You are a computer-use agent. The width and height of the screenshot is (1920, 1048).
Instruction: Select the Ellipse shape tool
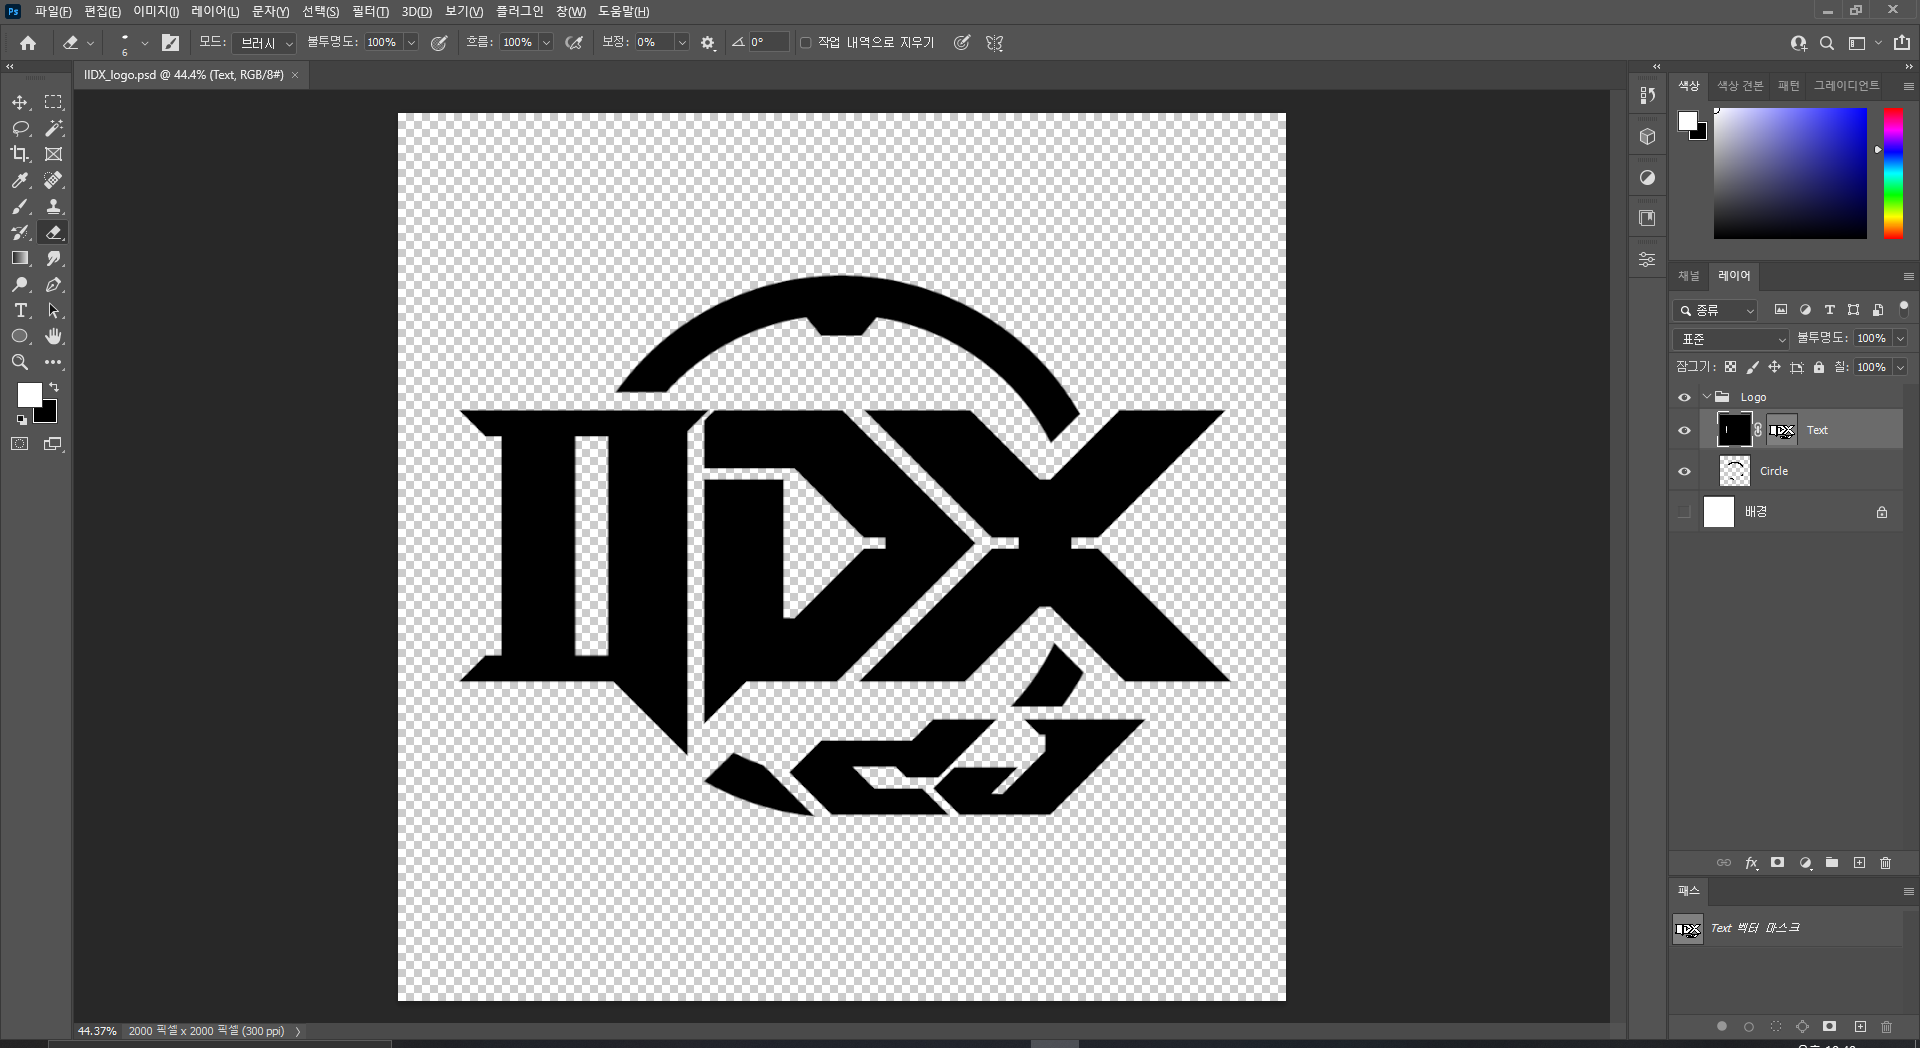point(20,336)
